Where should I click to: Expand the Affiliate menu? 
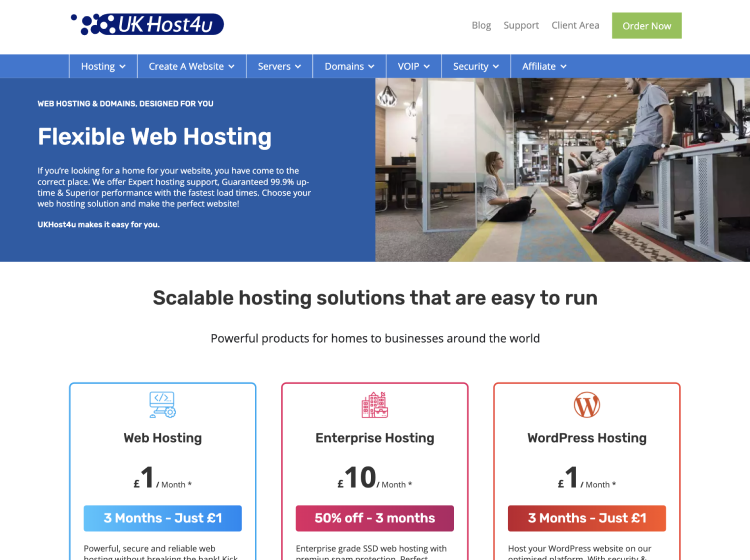point(544,66)
